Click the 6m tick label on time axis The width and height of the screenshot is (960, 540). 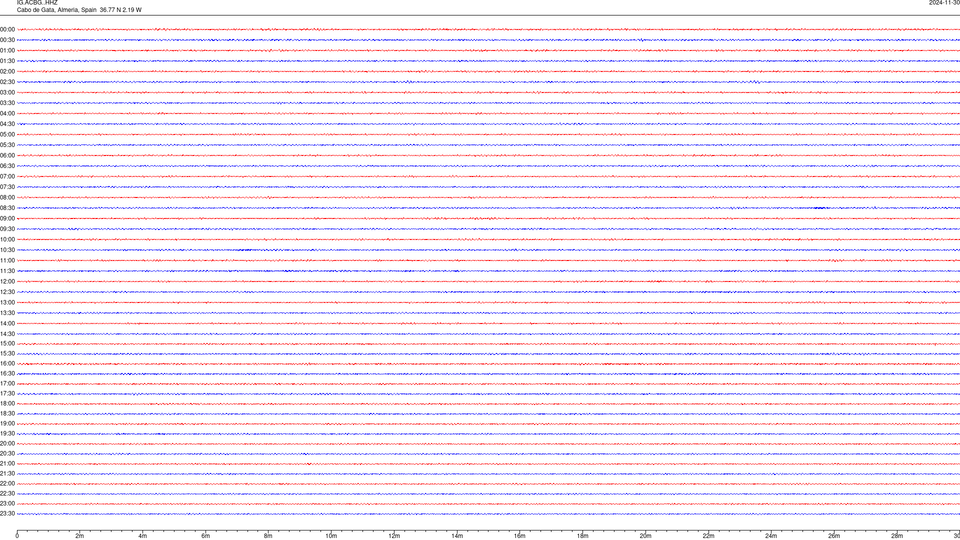point(206,536)
